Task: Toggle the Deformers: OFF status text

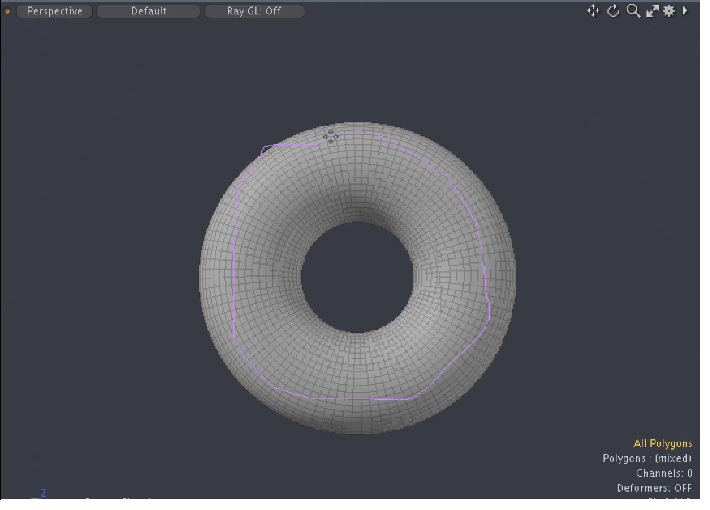Action: coord(654,488)
